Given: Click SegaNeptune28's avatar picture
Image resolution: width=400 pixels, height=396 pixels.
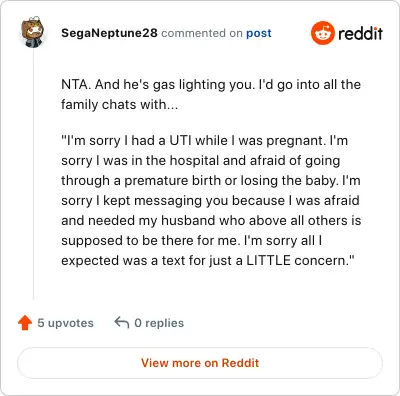Looking at the screenshot, I should (x=32, y=32).
